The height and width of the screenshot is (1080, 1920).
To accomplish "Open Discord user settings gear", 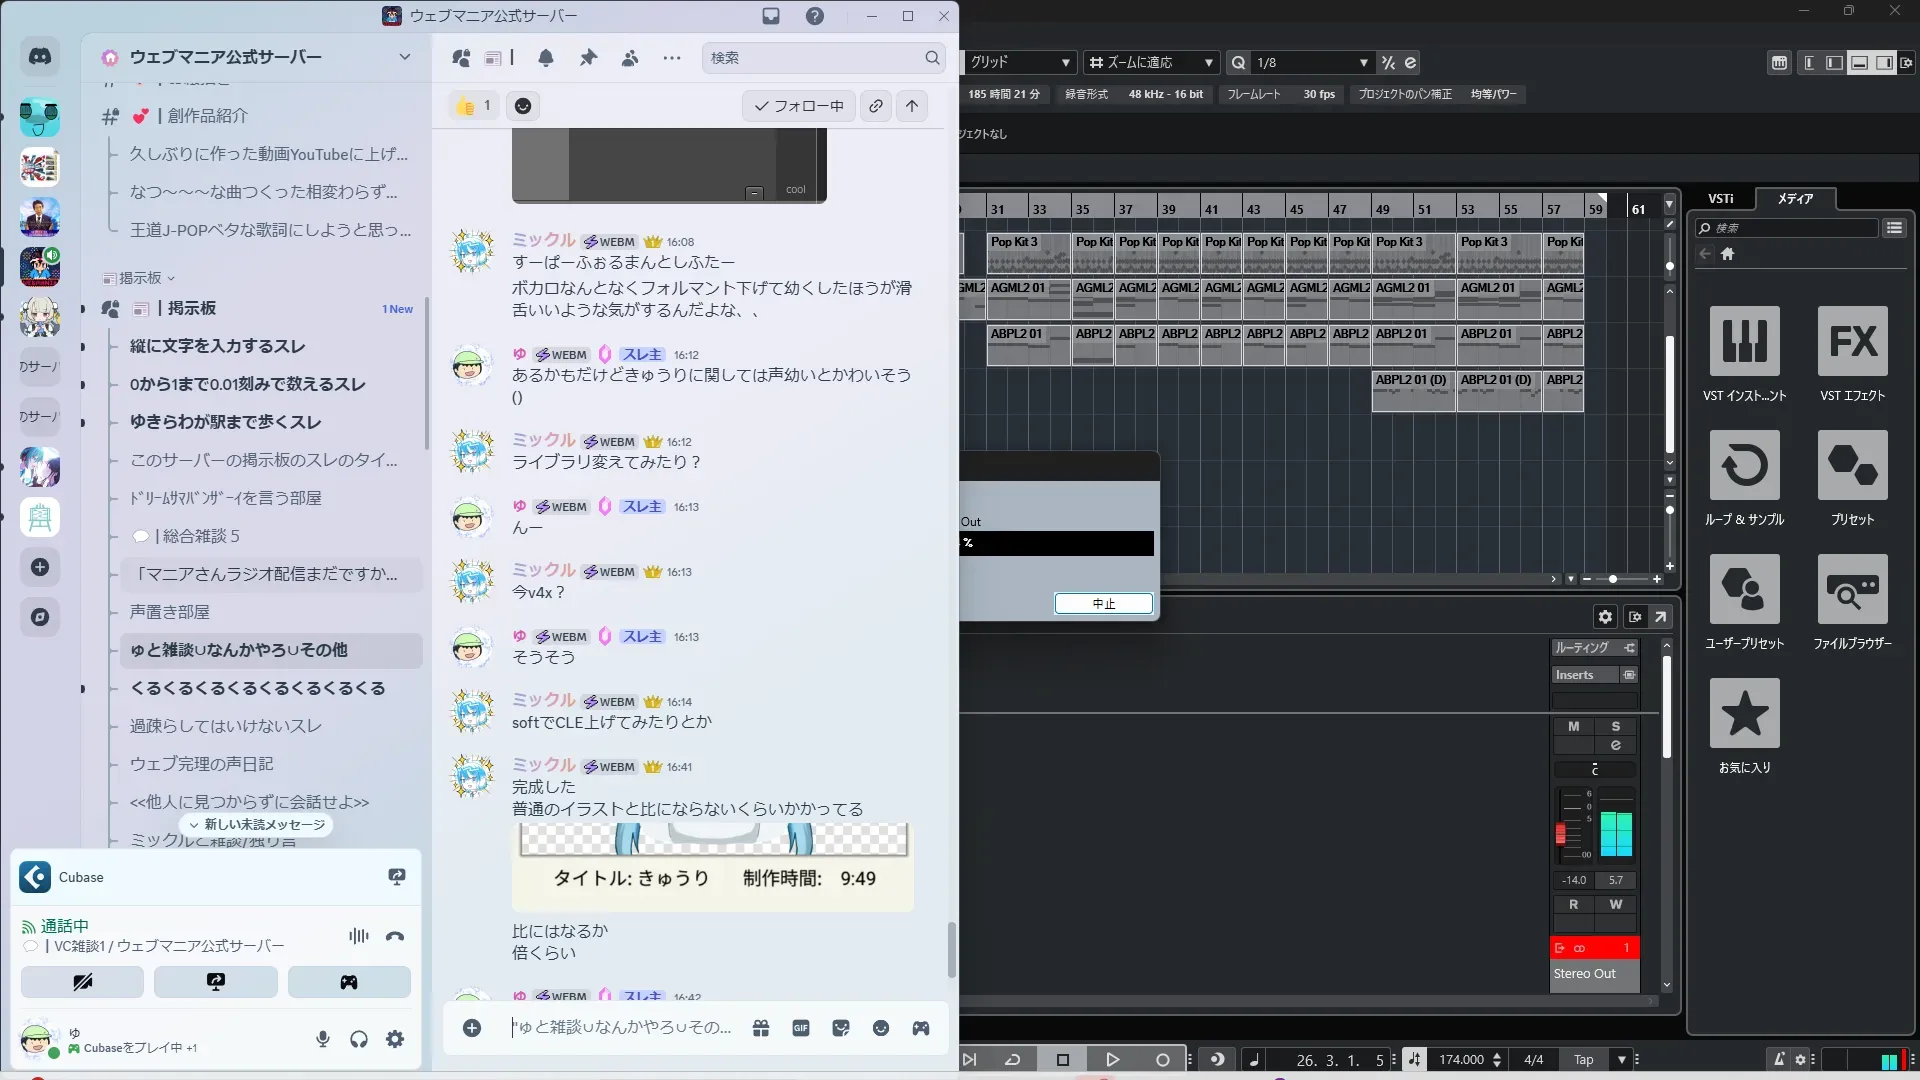I will pos(395,1039).
